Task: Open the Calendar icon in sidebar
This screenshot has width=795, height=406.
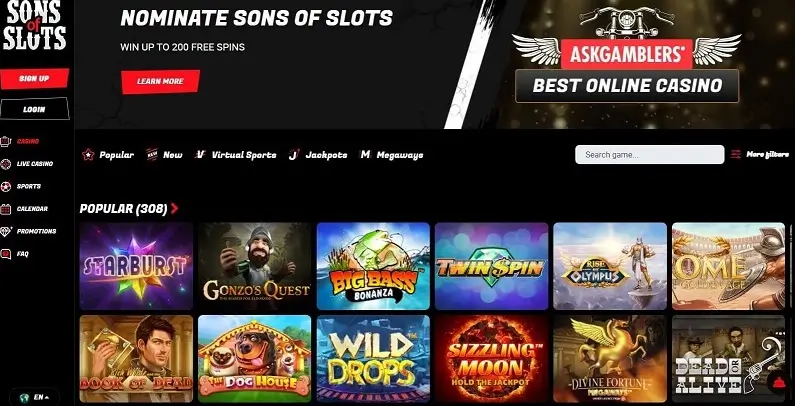Action: point(6,209)
